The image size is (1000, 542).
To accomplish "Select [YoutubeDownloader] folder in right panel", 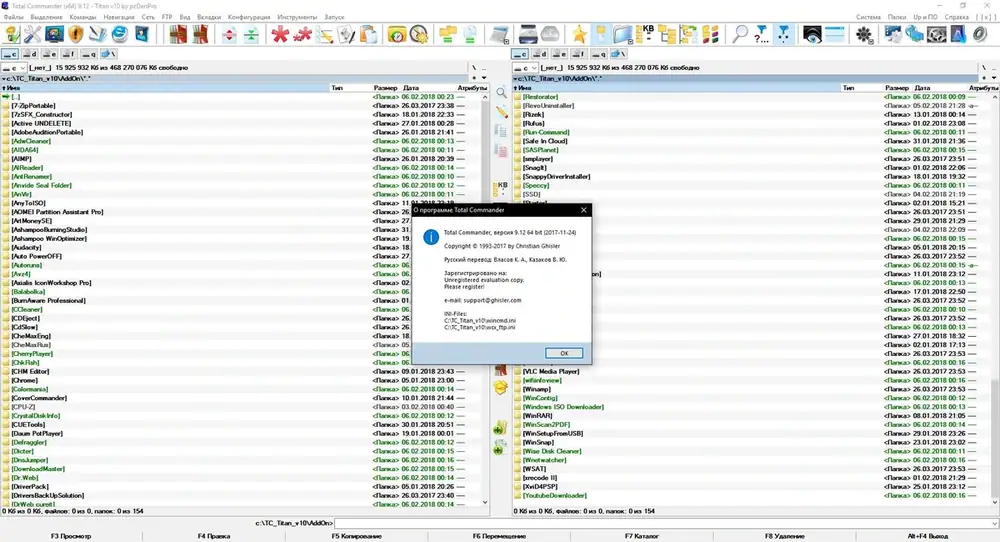I will point(554,495).
